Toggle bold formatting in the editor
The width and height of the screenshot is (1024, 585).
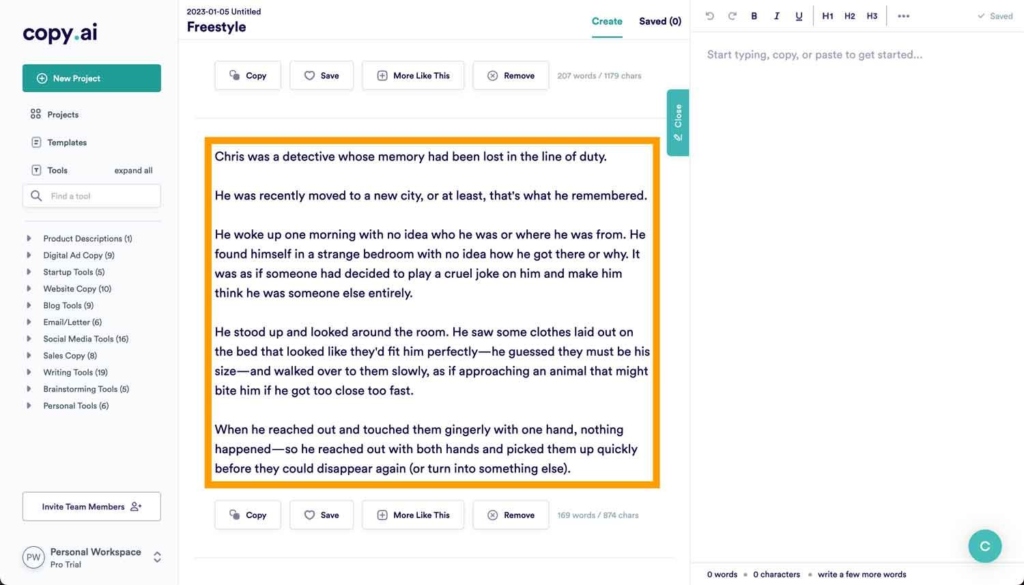click(x=754, y=16)
